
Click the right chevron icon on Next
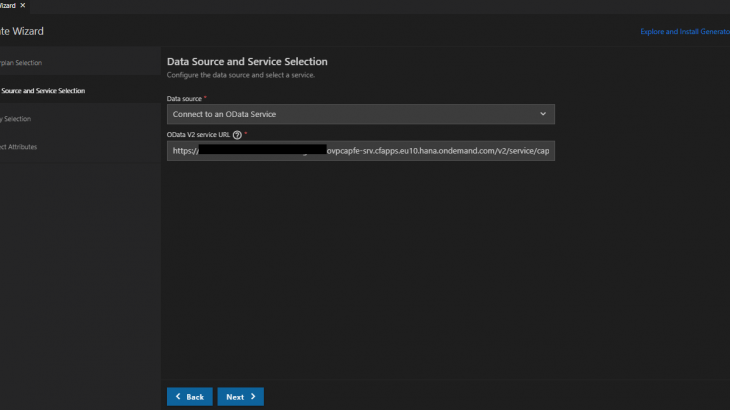point(253,397)
